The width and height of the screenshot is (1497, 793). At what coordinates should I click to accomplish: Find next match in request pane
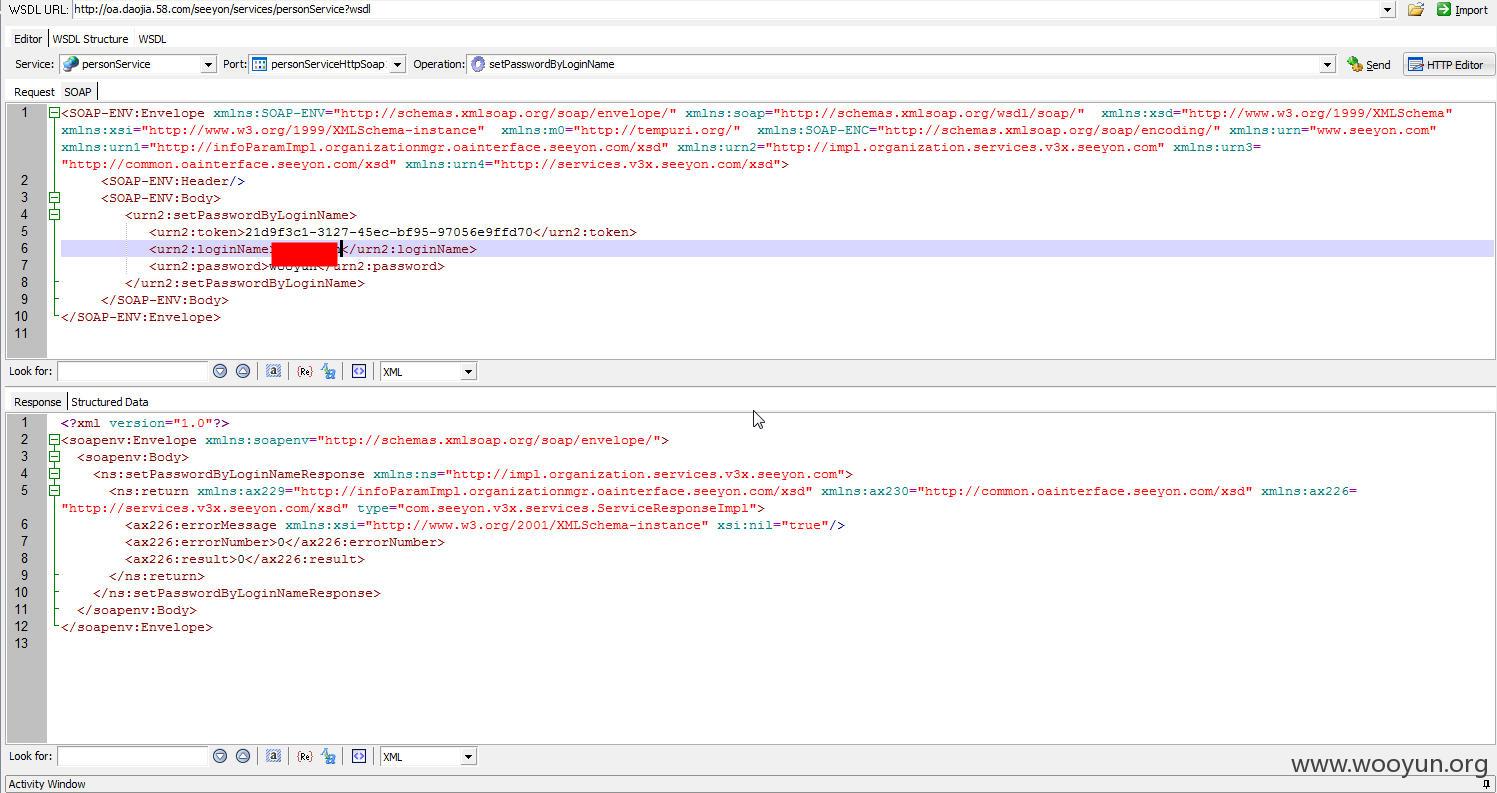click(220, 371)
